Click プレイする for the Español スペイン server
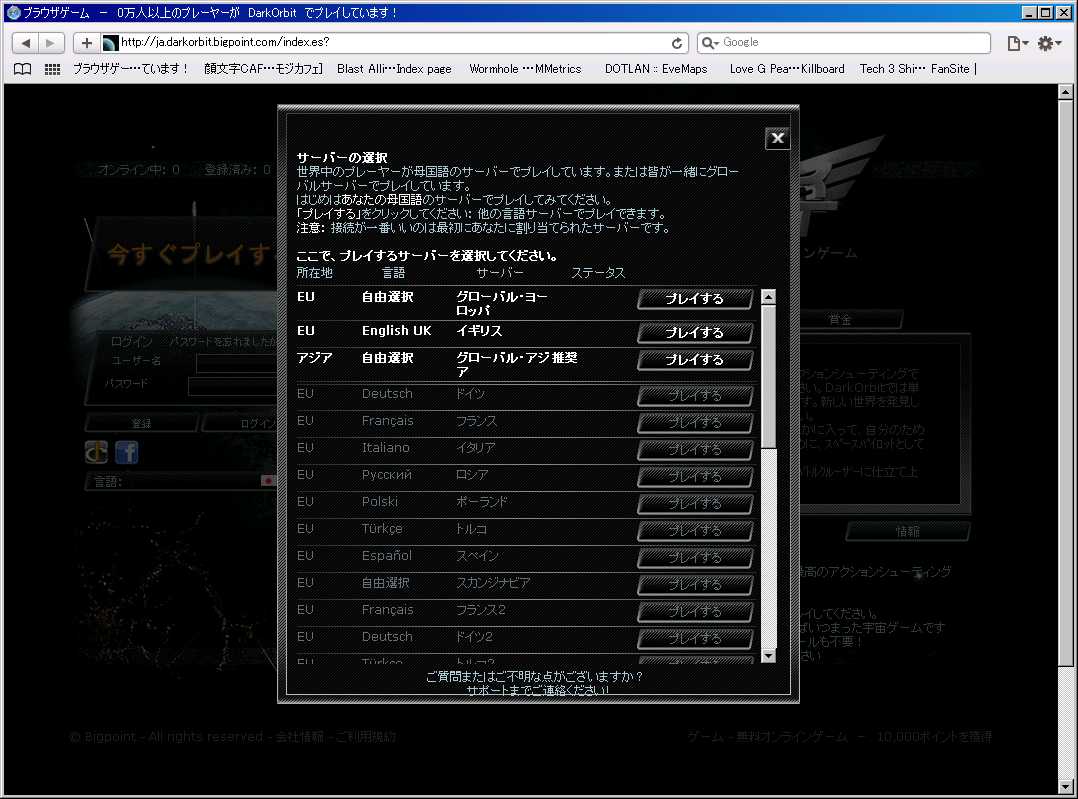Image resolution: width=1078 pixels, height=799 pixels. click(694, 558)
